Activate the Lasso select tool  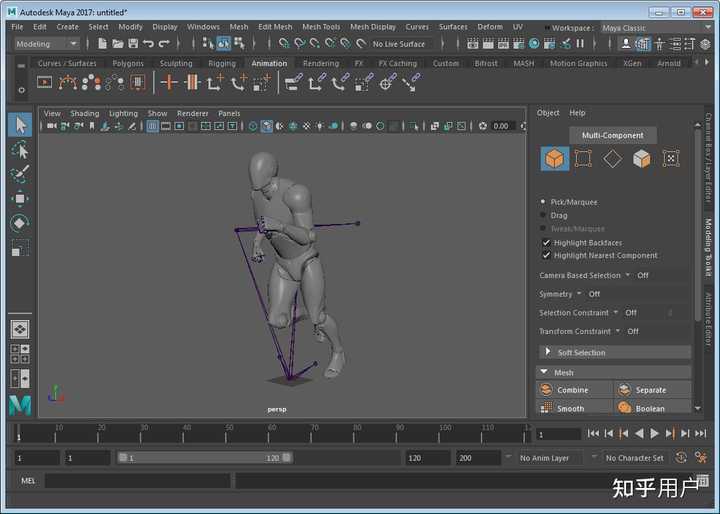click(20, 149)
